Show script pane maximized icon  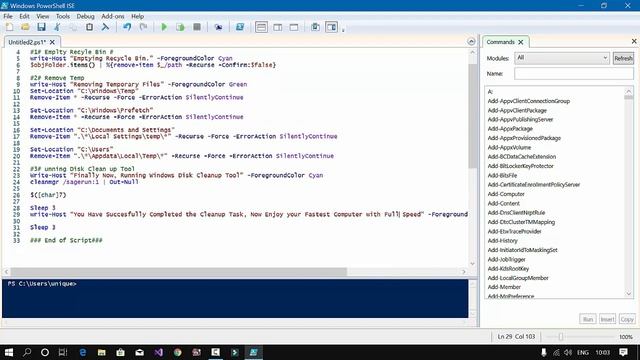click(294, 27)
